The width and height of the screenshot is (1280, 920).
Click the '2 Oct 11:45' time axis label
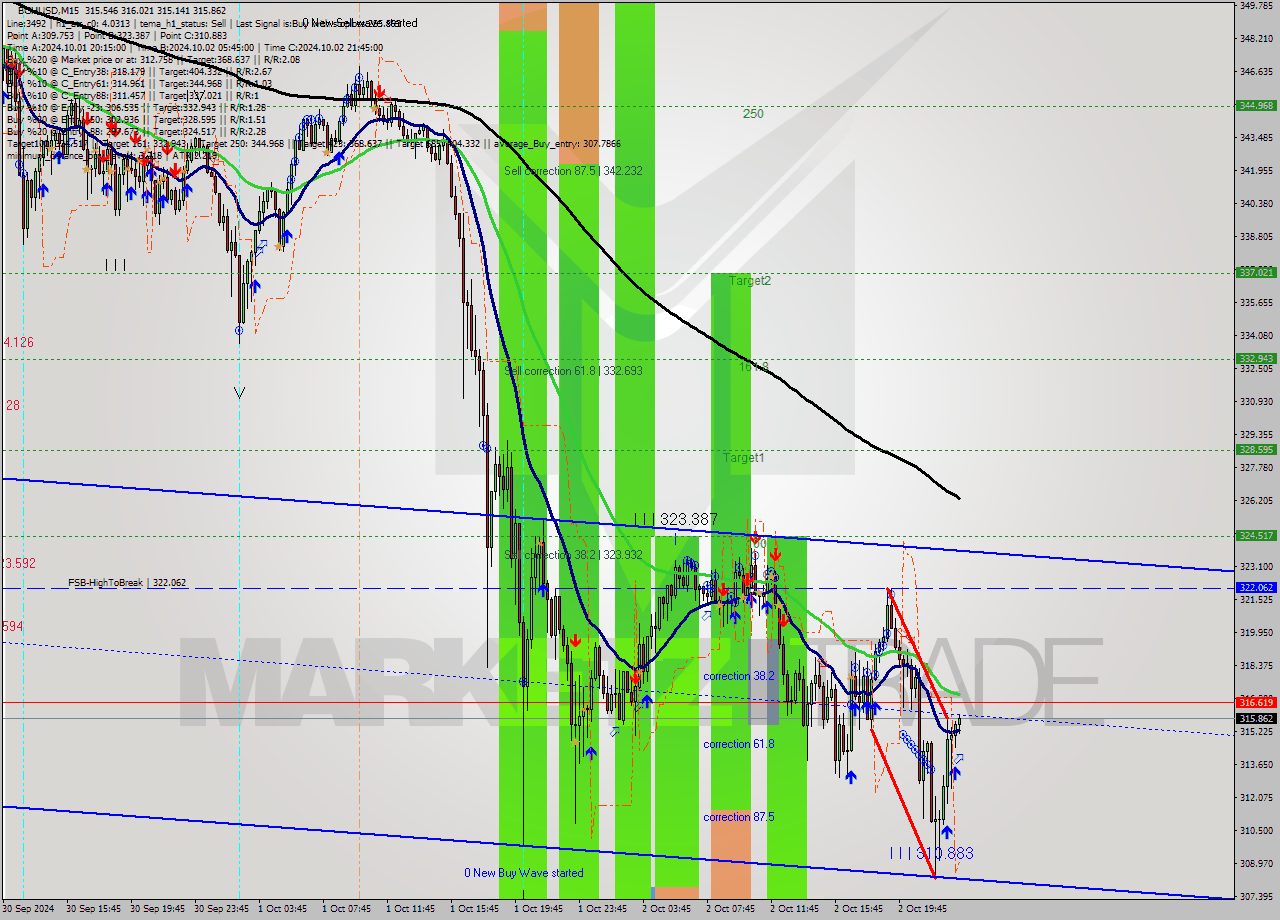794,909
